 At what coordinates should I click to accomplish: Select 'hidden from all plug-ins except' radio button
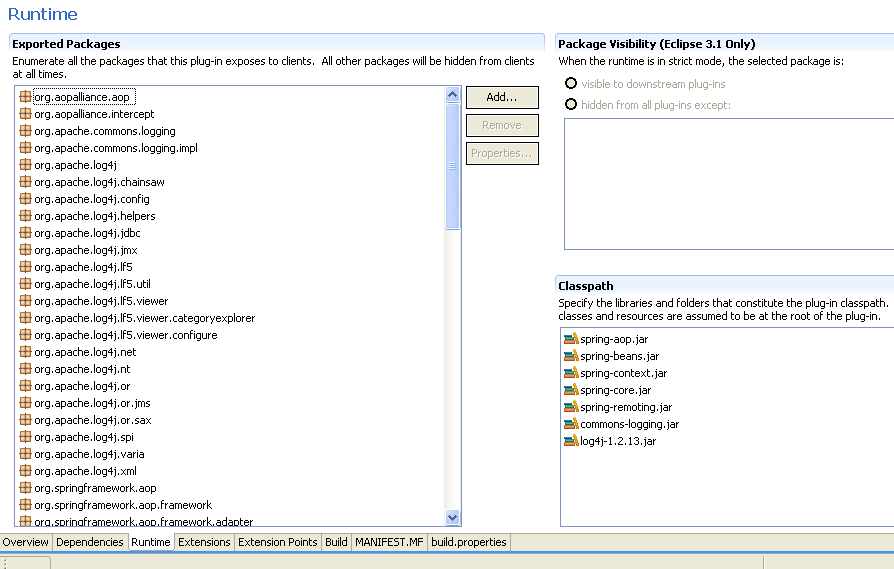coord(571,104)
